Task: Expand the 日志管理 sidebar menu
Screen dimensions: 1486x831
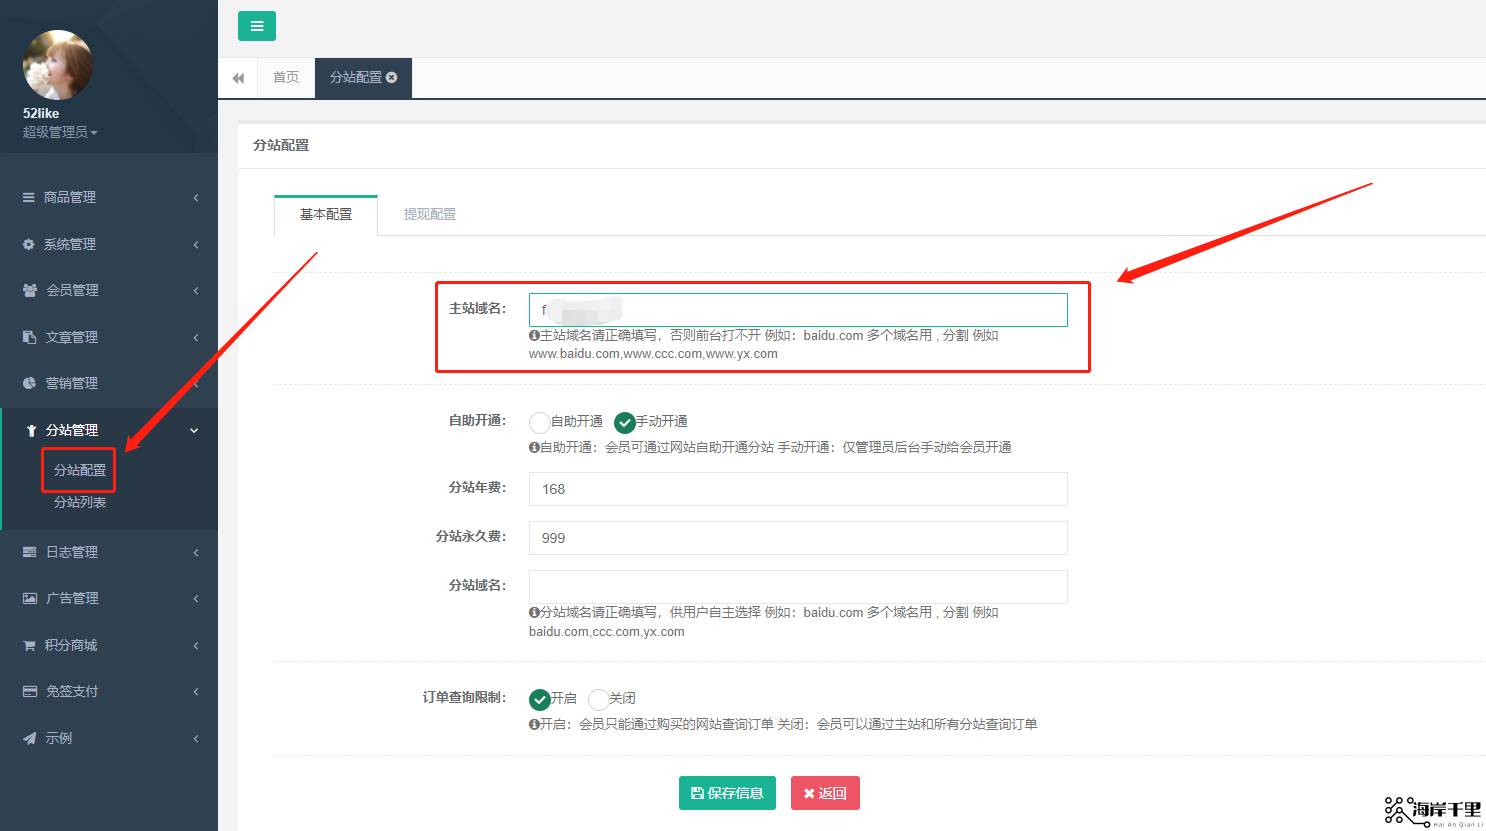Action: click(x=108, y=552)
